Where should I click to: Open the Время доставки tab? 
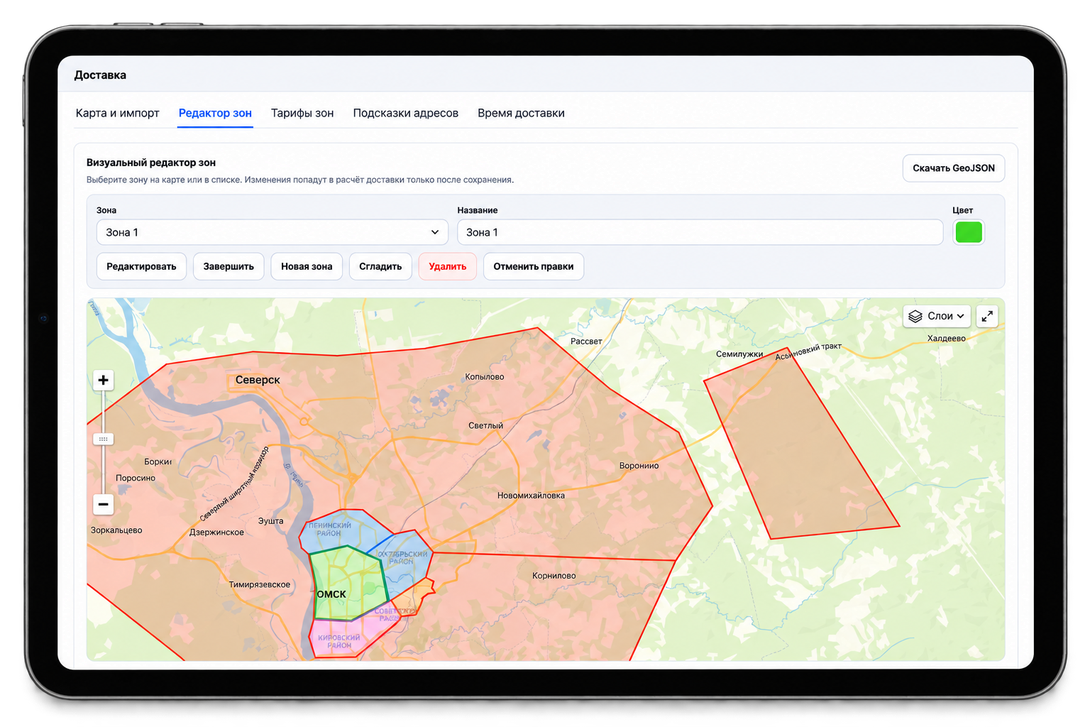521,113
